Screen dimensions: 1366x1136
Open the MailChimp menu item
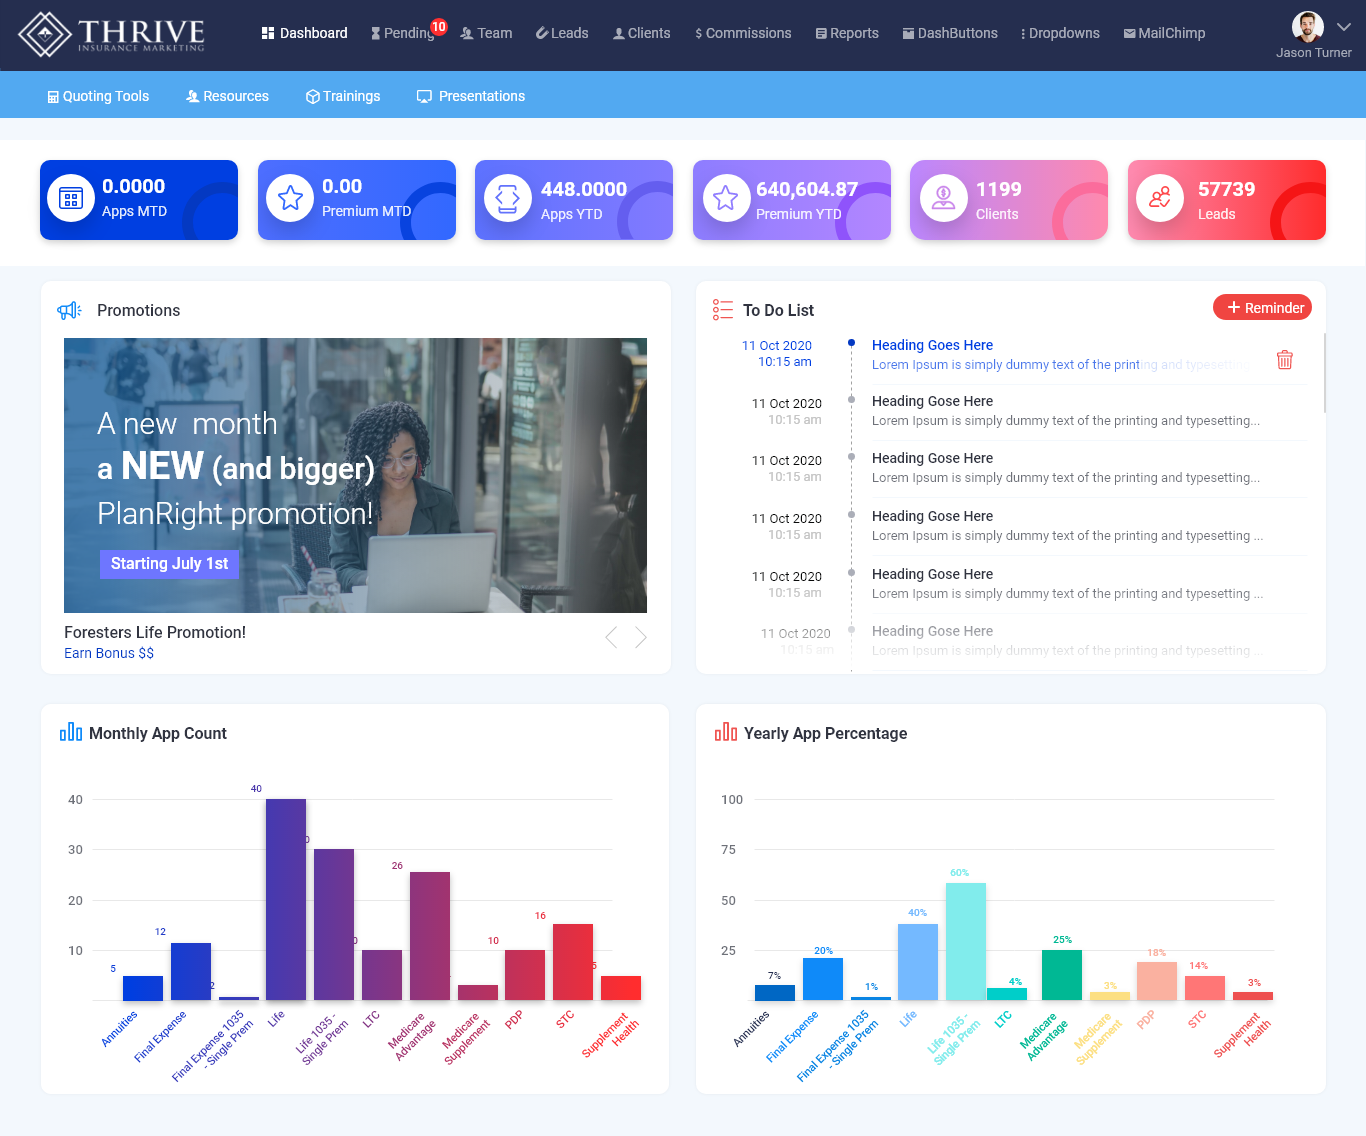1164,33
